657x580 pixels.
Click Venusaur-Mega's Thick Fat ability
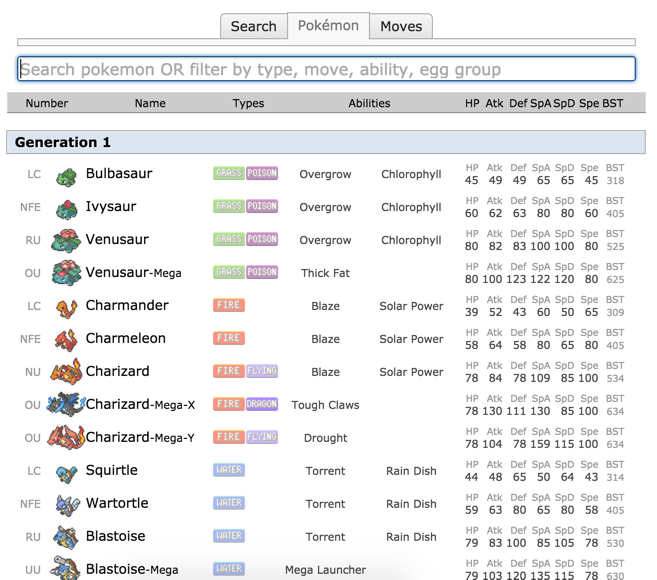tap(325, 273)
